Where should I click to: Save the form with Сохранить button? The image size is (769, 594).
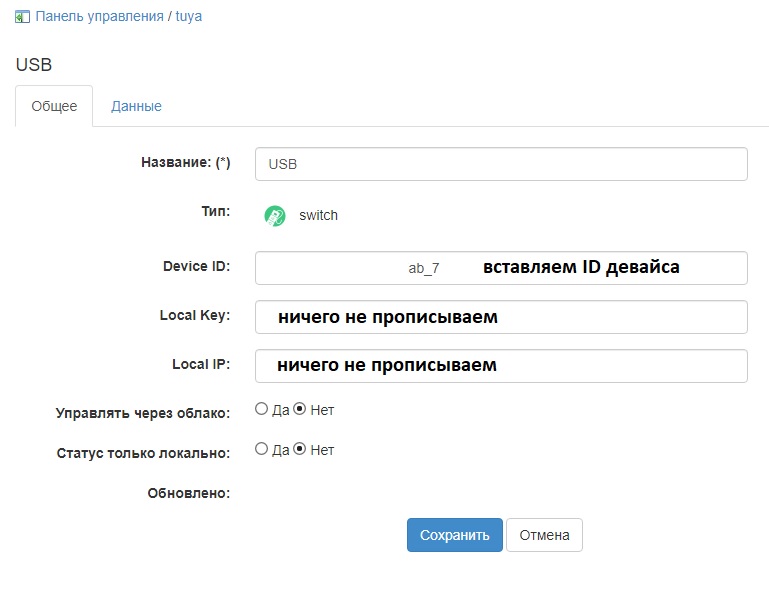coord(455,535)
